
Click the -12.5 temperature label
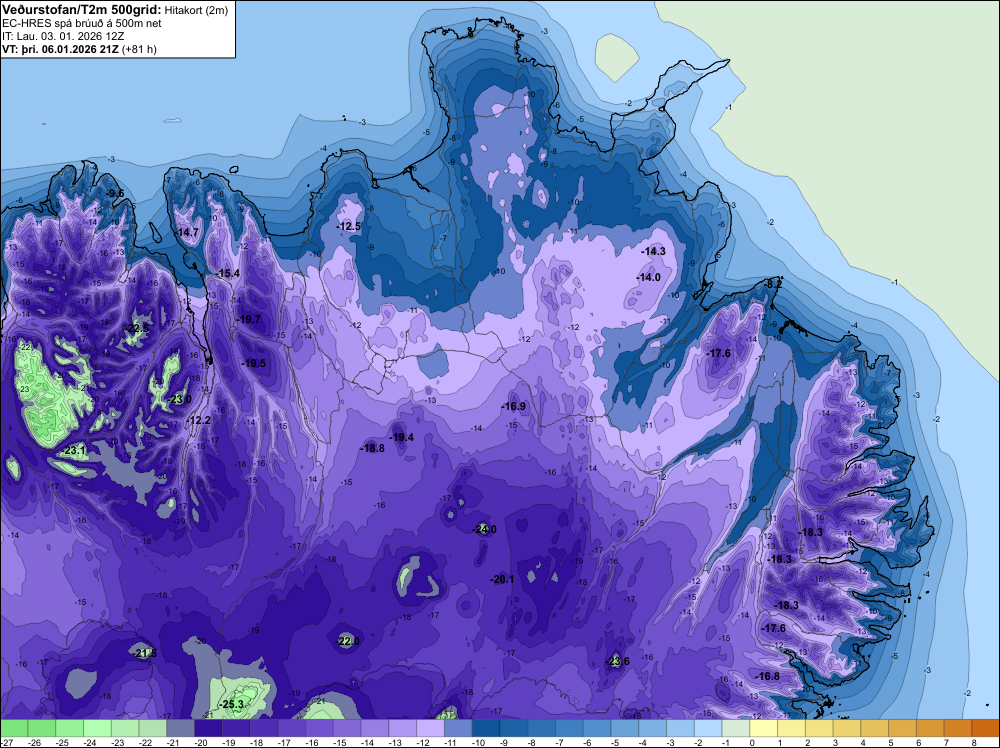(x=349, y=226)
